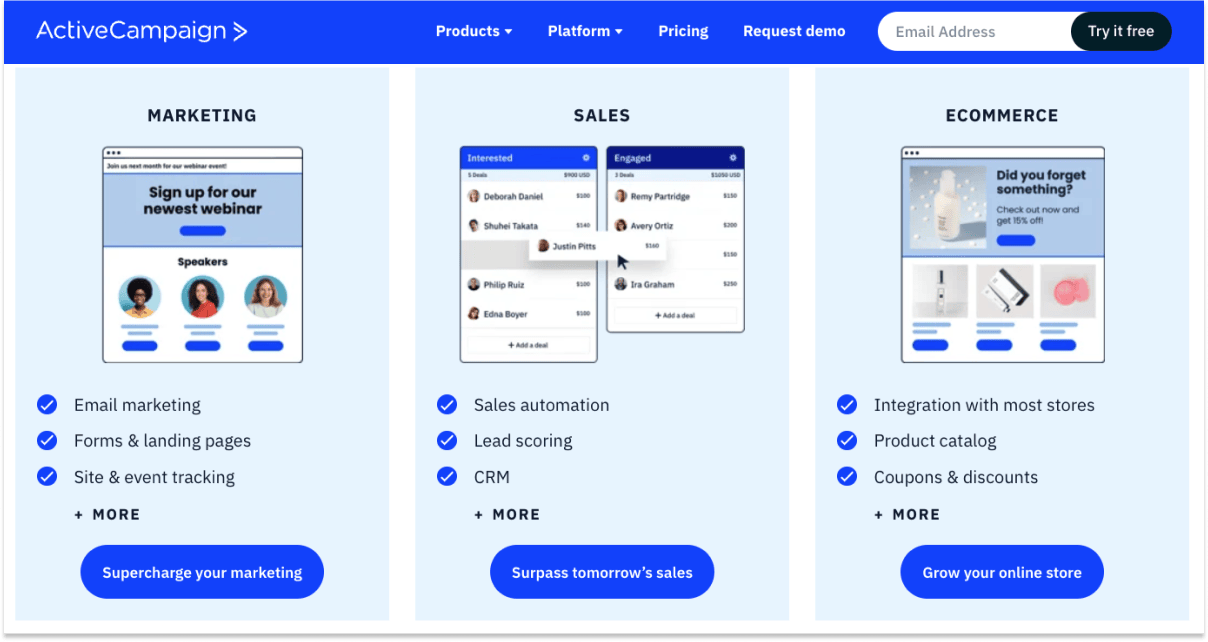
Task: Open settings gear on the Engaged column
Action: [734, 157]
